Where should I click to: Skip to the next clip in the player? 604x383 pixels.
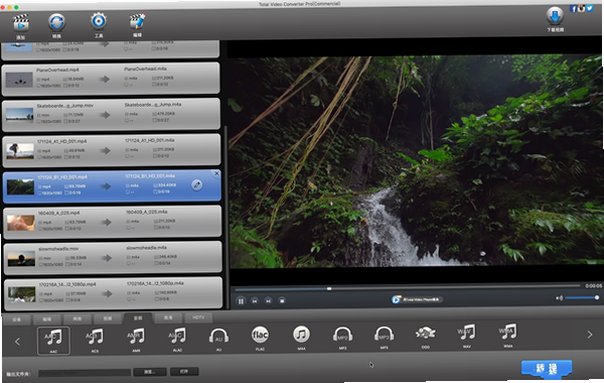tap(268, 301)
